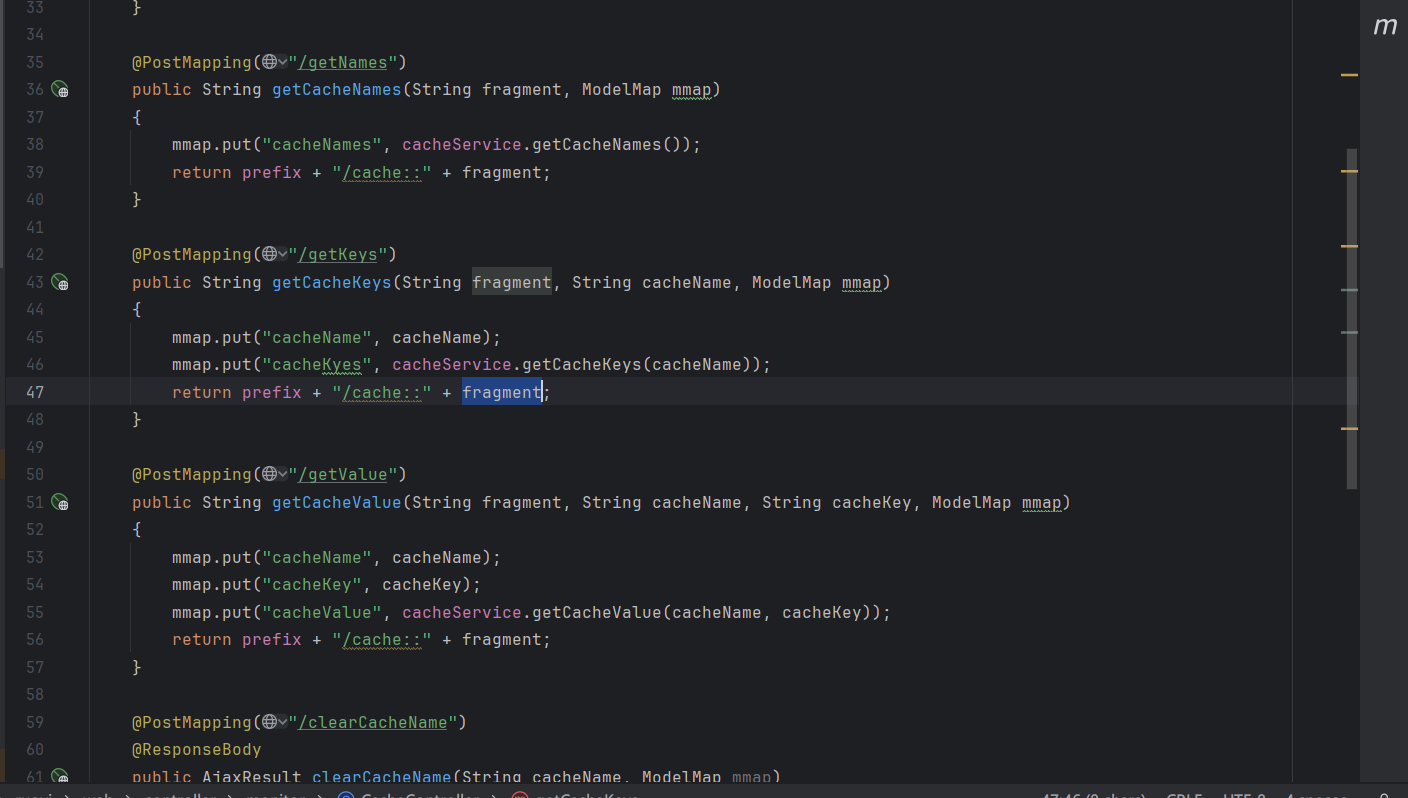Click the "cacheValue" string on line 55

point(322,612)
